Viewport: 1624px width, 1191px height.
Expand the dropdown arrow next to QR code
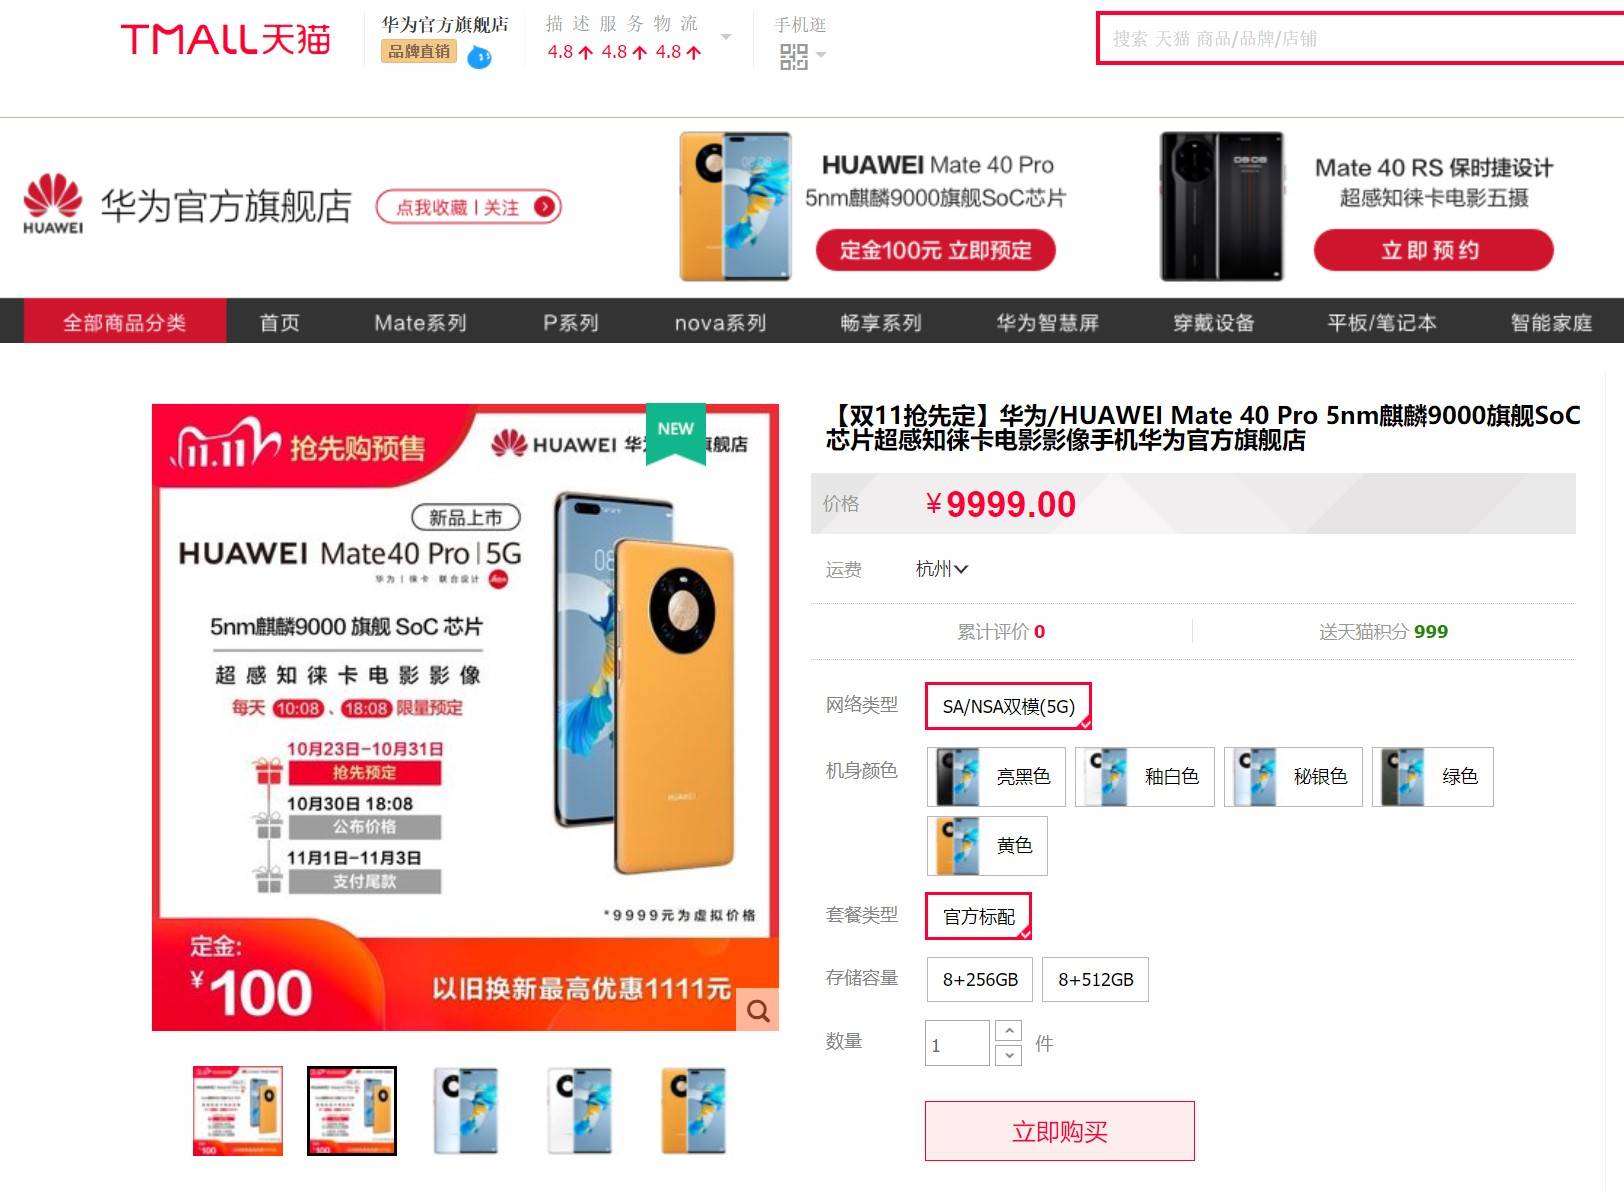pyautogui.click(x=821, y=55)
